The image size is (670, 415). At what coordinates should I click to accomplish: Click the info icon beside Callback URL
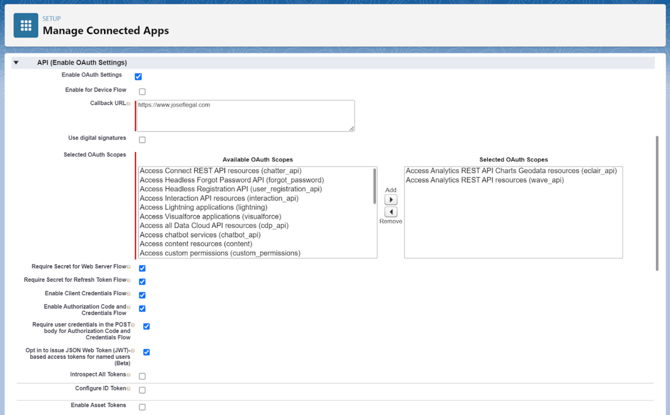129,104
